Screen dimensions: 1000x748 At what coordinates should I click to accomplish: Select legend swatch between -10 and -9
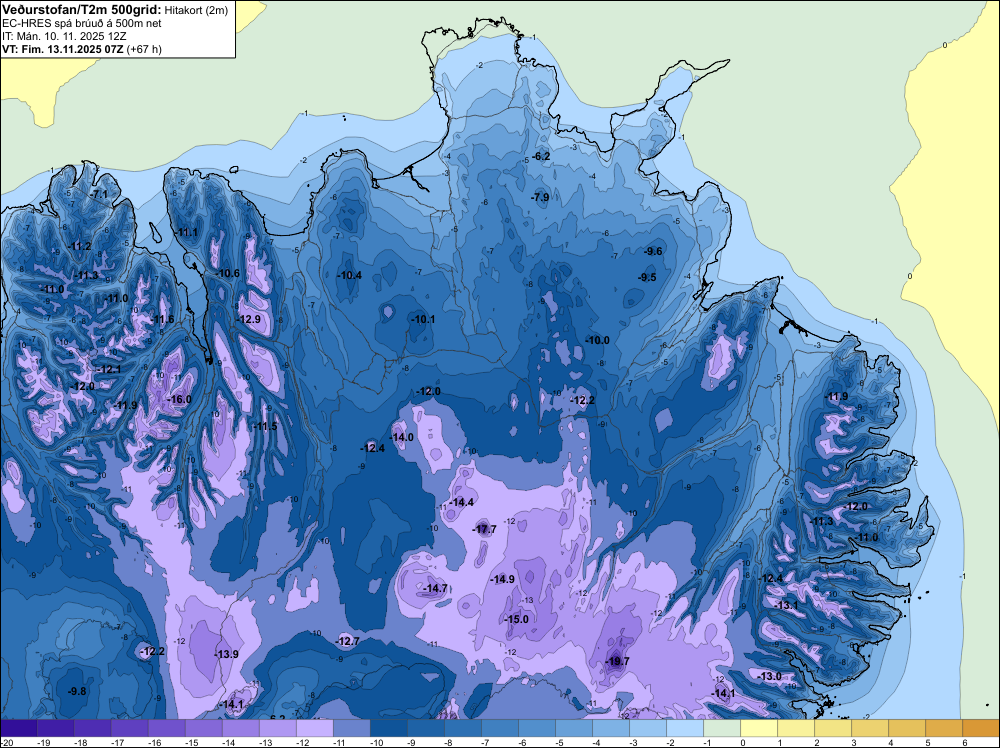pos(388,728)
